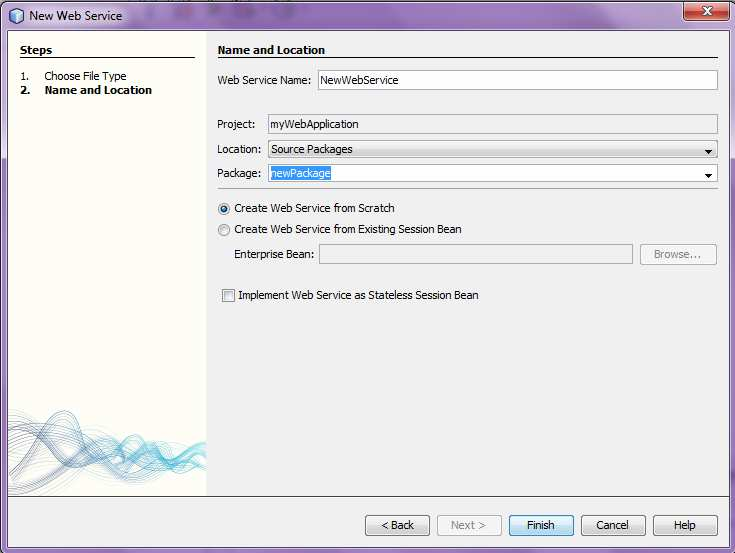Screen dimensions: 735x553
Task: Click the cube icon in the title bar
Action: pyautogui.click(x=16, y=15)
